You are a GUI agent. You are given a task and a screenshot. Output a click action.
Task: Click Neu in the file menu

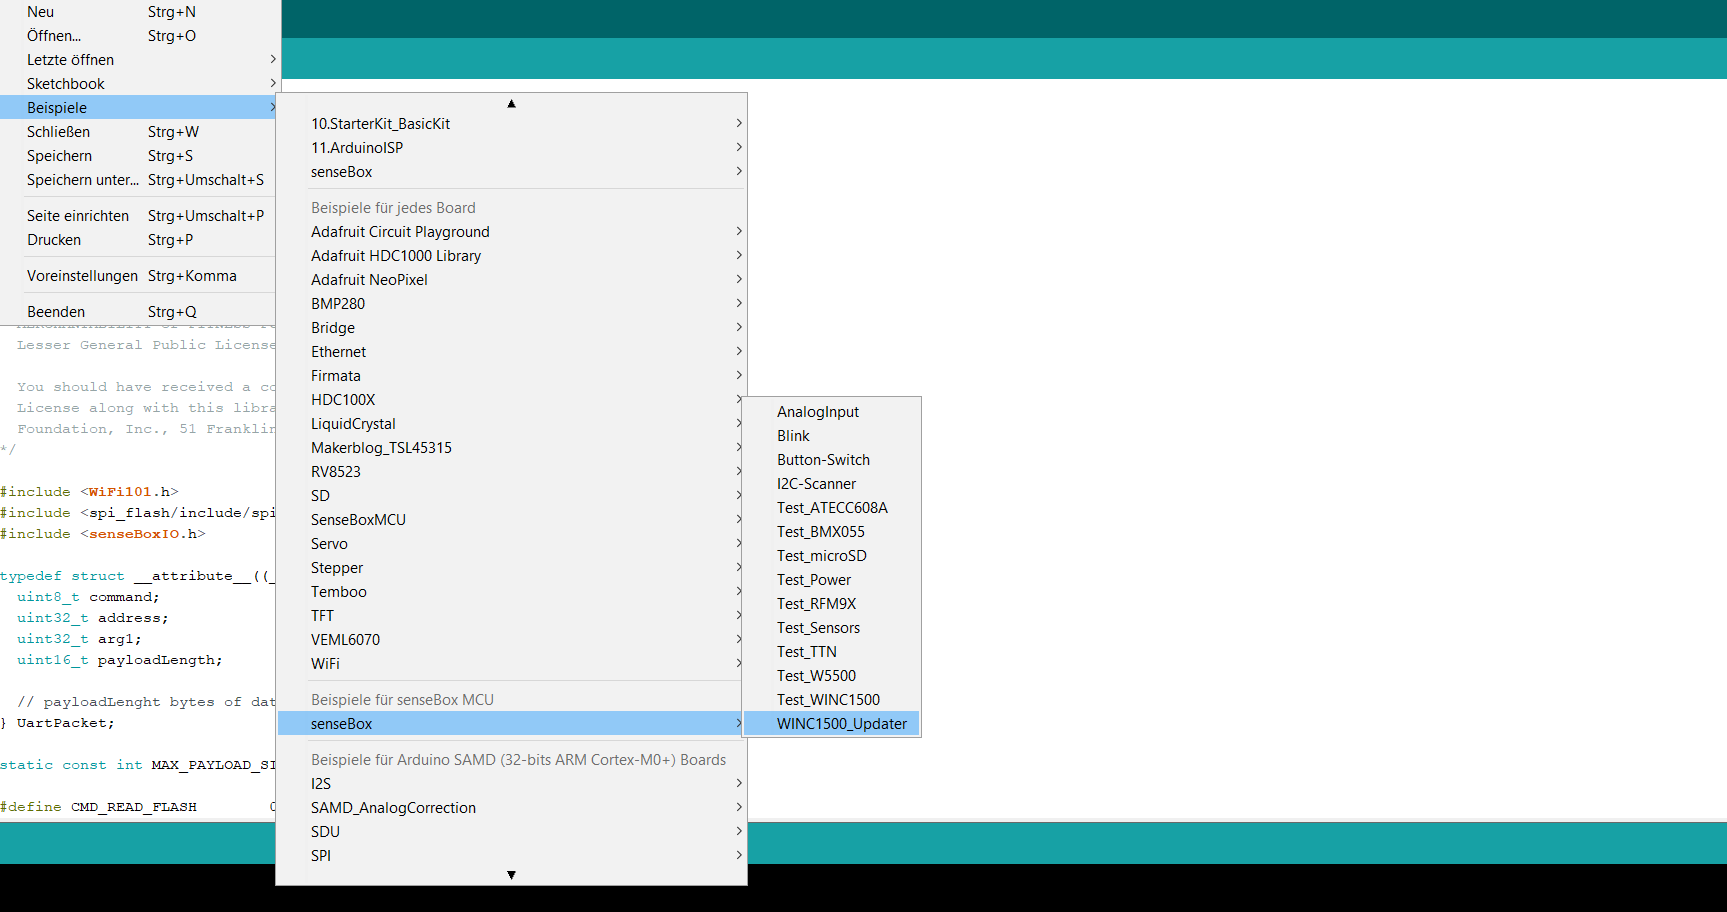tap(138, 12)
